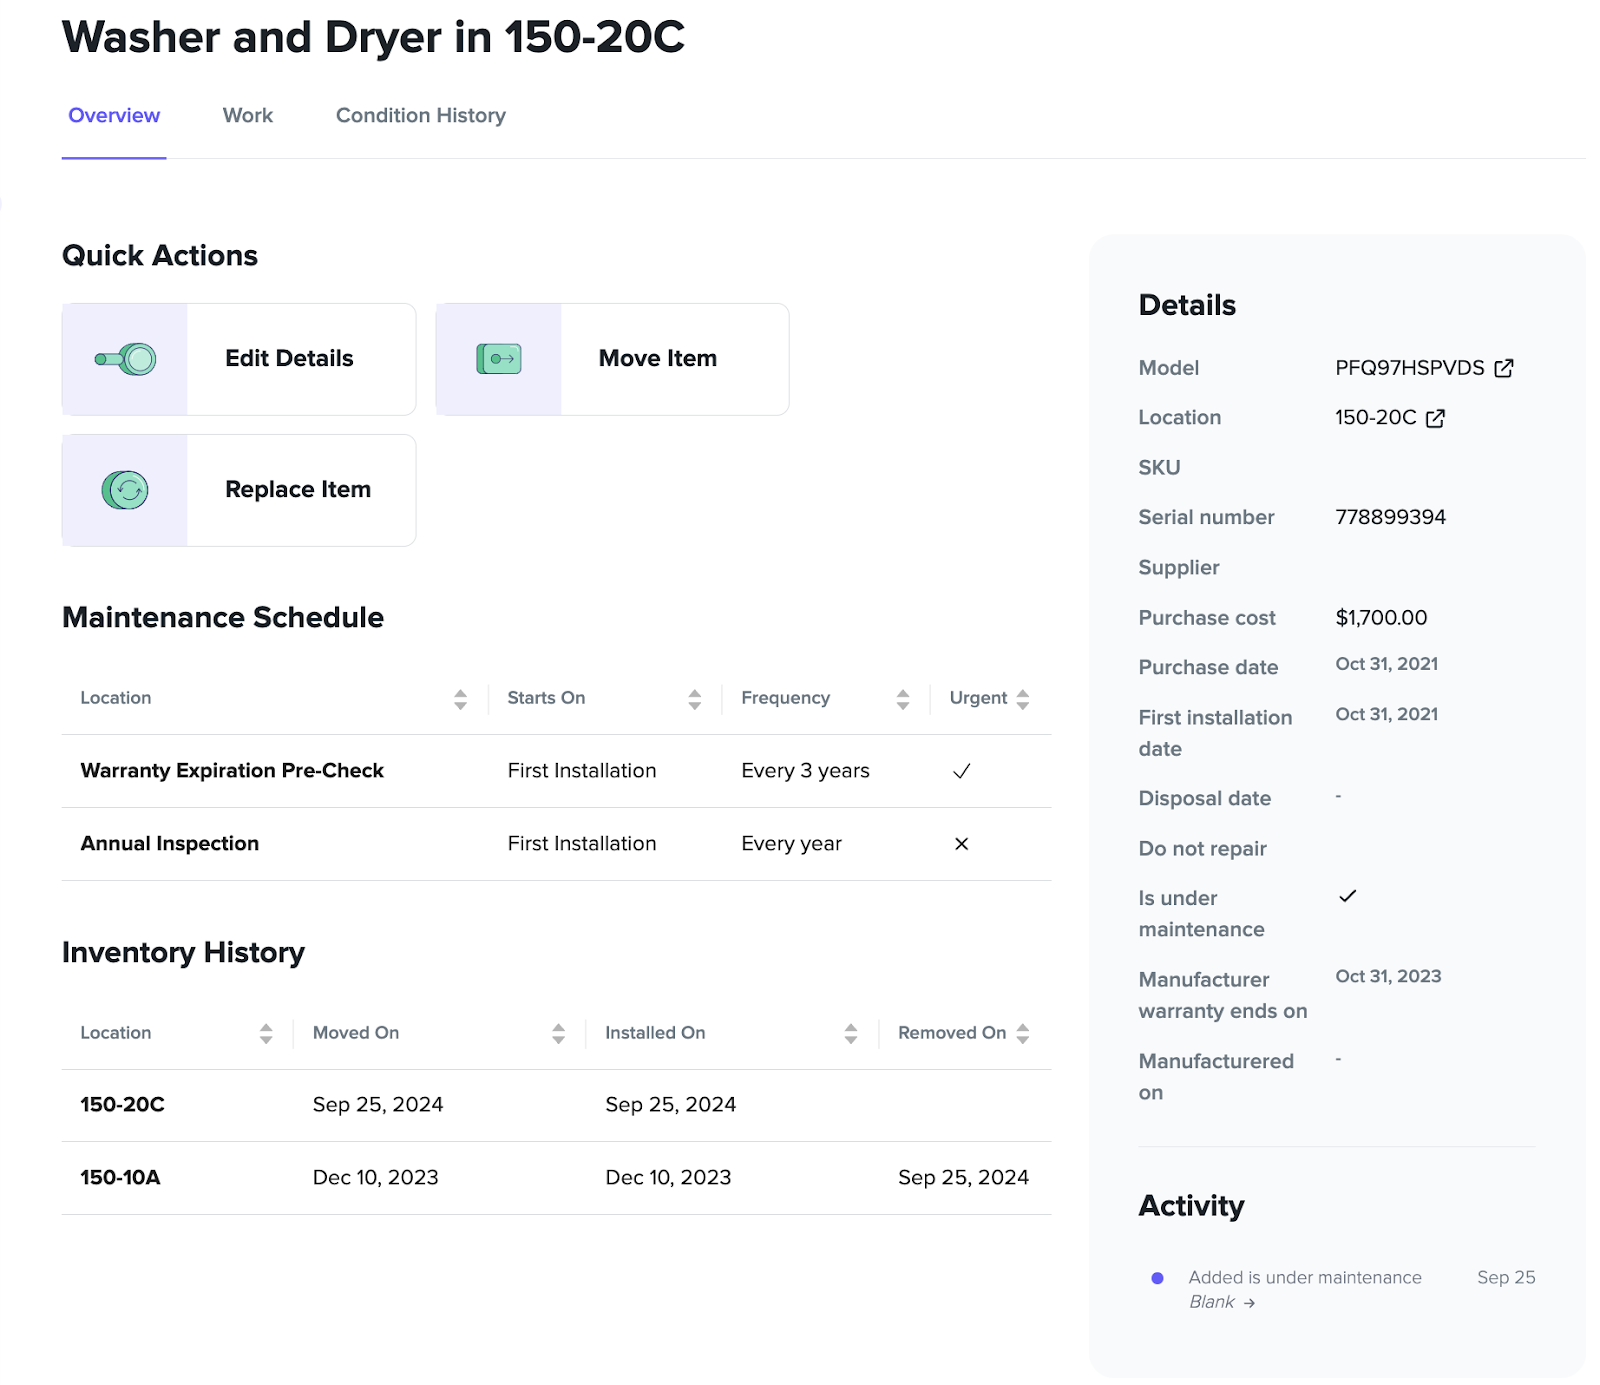This screenshot has width=1600, height=1385.
Task: Click the Do not repair label
Action: pos(1202,849)
